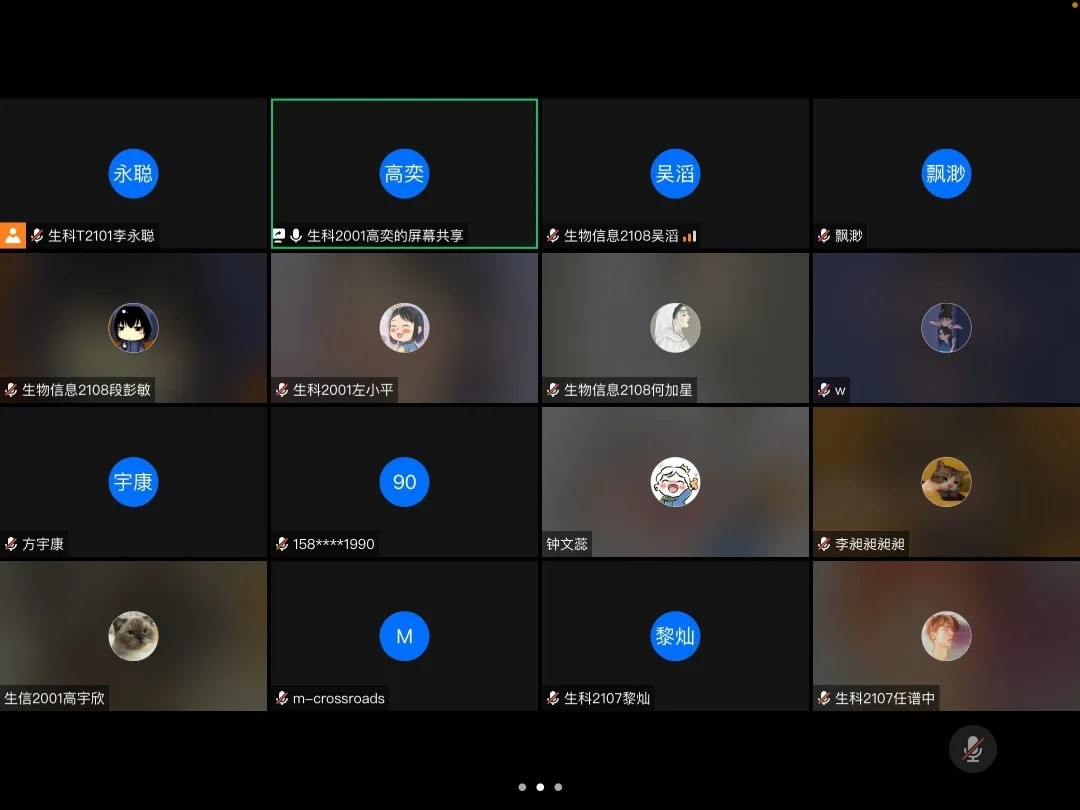Click the muted mic icon next to m-crossroads
The width and height of the screenshot is (1080, 810).
[x=282, y=698]
